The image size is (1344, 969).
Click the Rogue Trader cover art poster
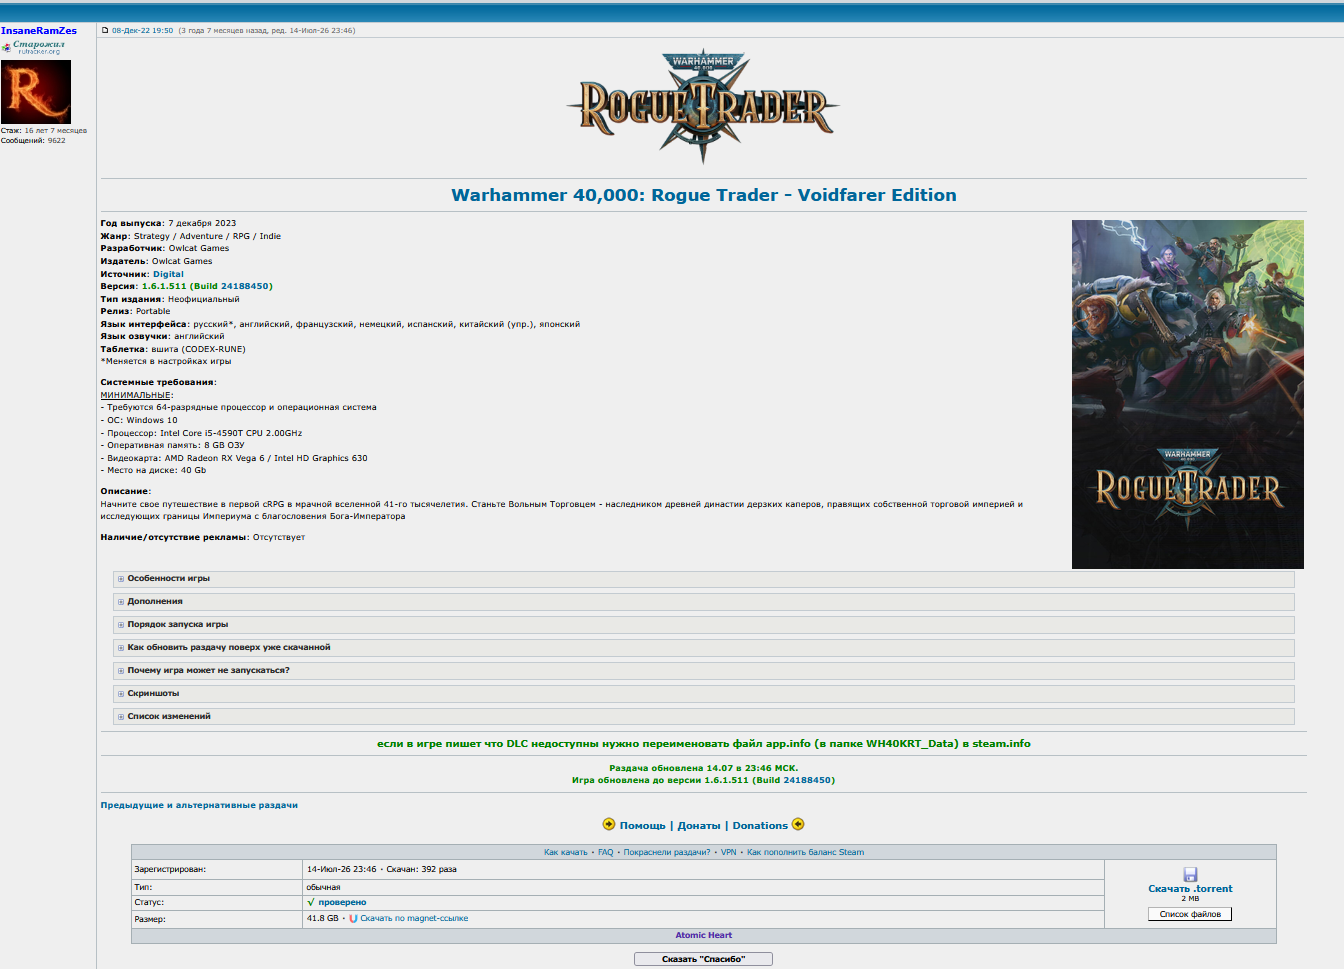[1188, 394]
